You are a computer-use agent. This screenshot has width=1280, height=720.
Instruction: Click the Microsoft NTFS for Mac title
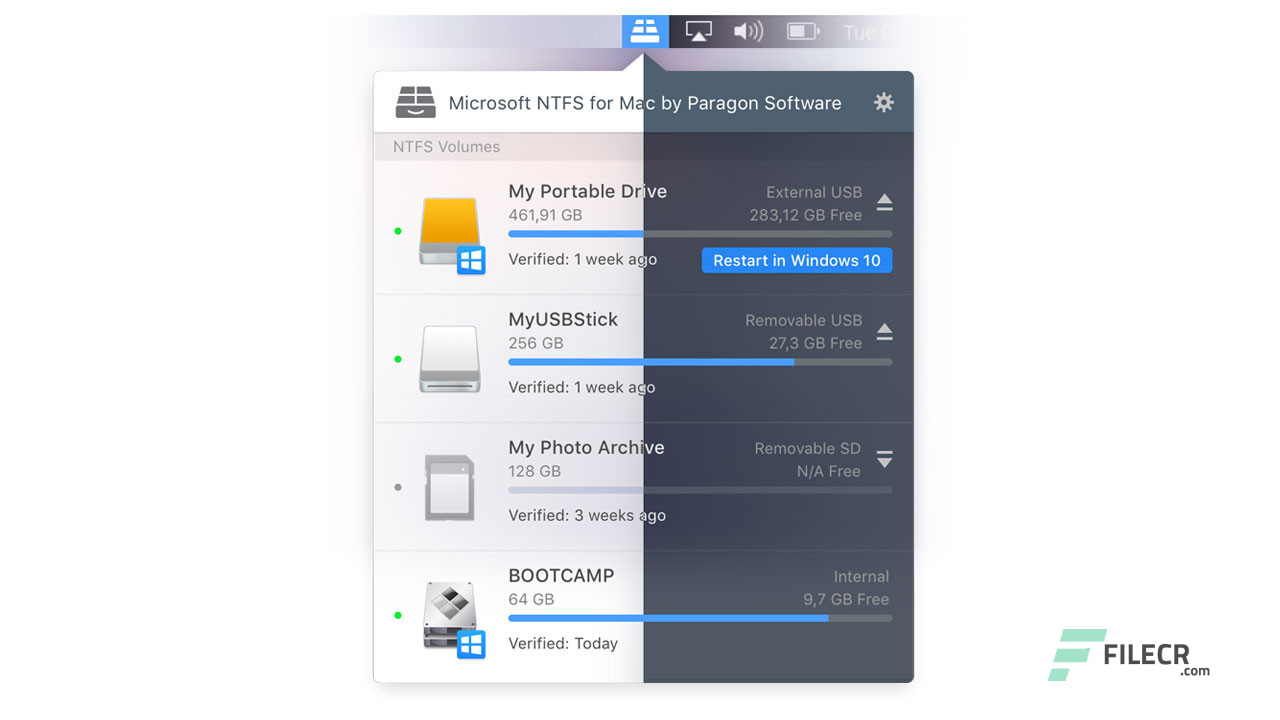[645, 103]
